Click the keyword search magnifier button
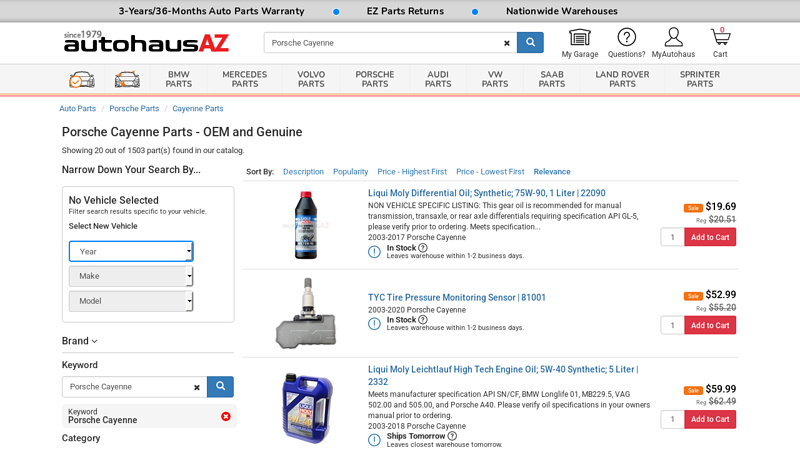Viewport: 800px width, 450px height. click(221, 386)
